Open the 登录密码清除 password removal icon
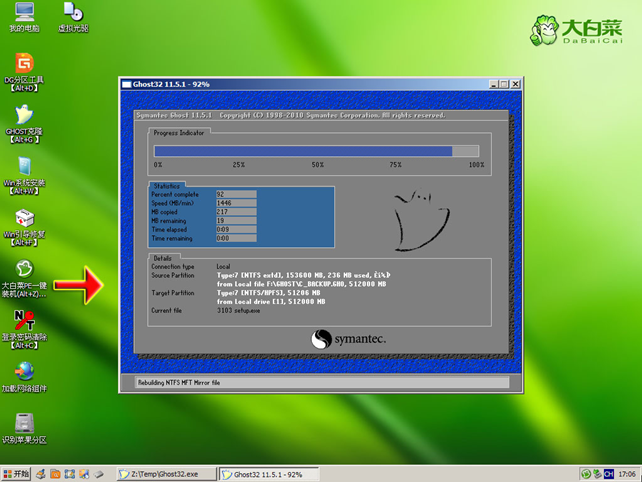Image resolution: width=642 pixels, height=482 pixels. tap(23, 322)
